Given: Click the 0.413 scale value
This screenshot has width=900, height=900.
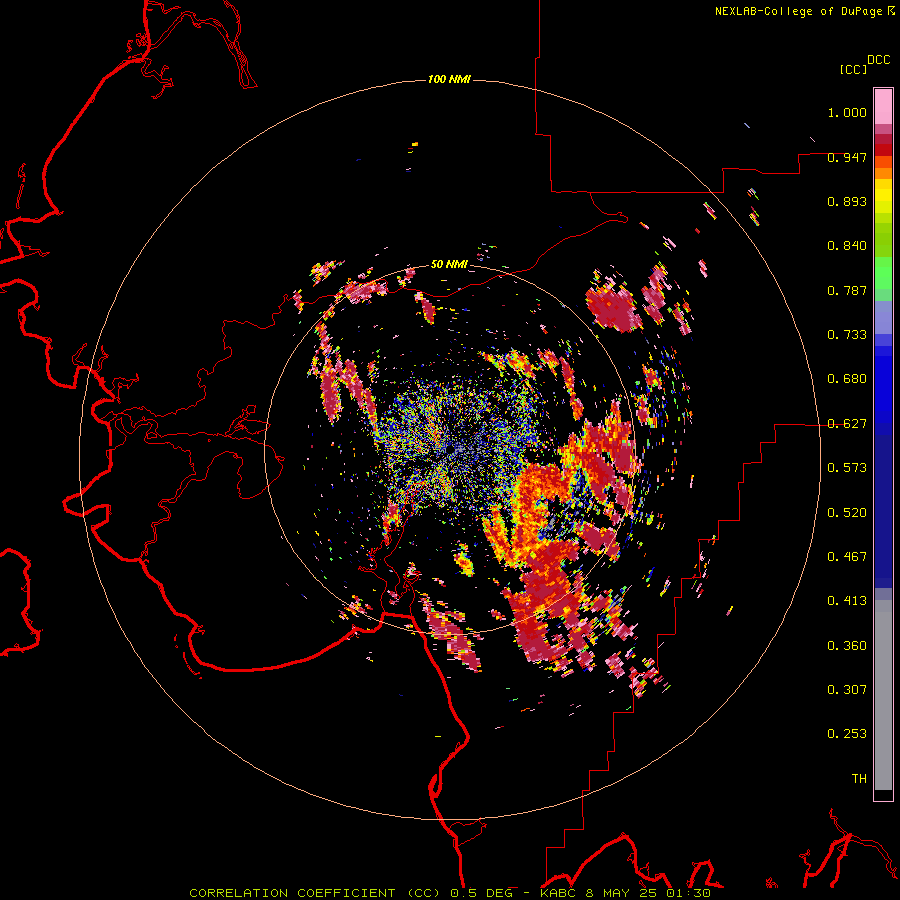Looking at the screenshot, I should [x=847, y=601].
